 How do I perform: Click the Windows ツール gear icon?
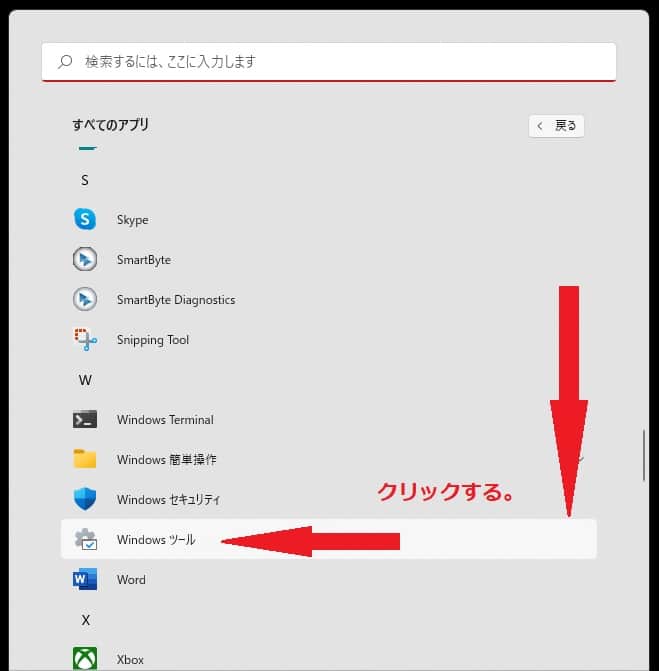86,539
